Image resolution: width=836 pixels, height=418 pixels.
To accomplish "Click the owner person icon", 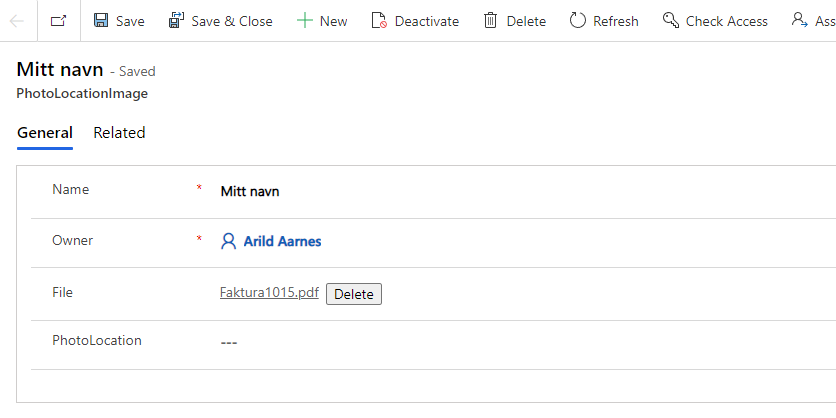I will 228,242.
